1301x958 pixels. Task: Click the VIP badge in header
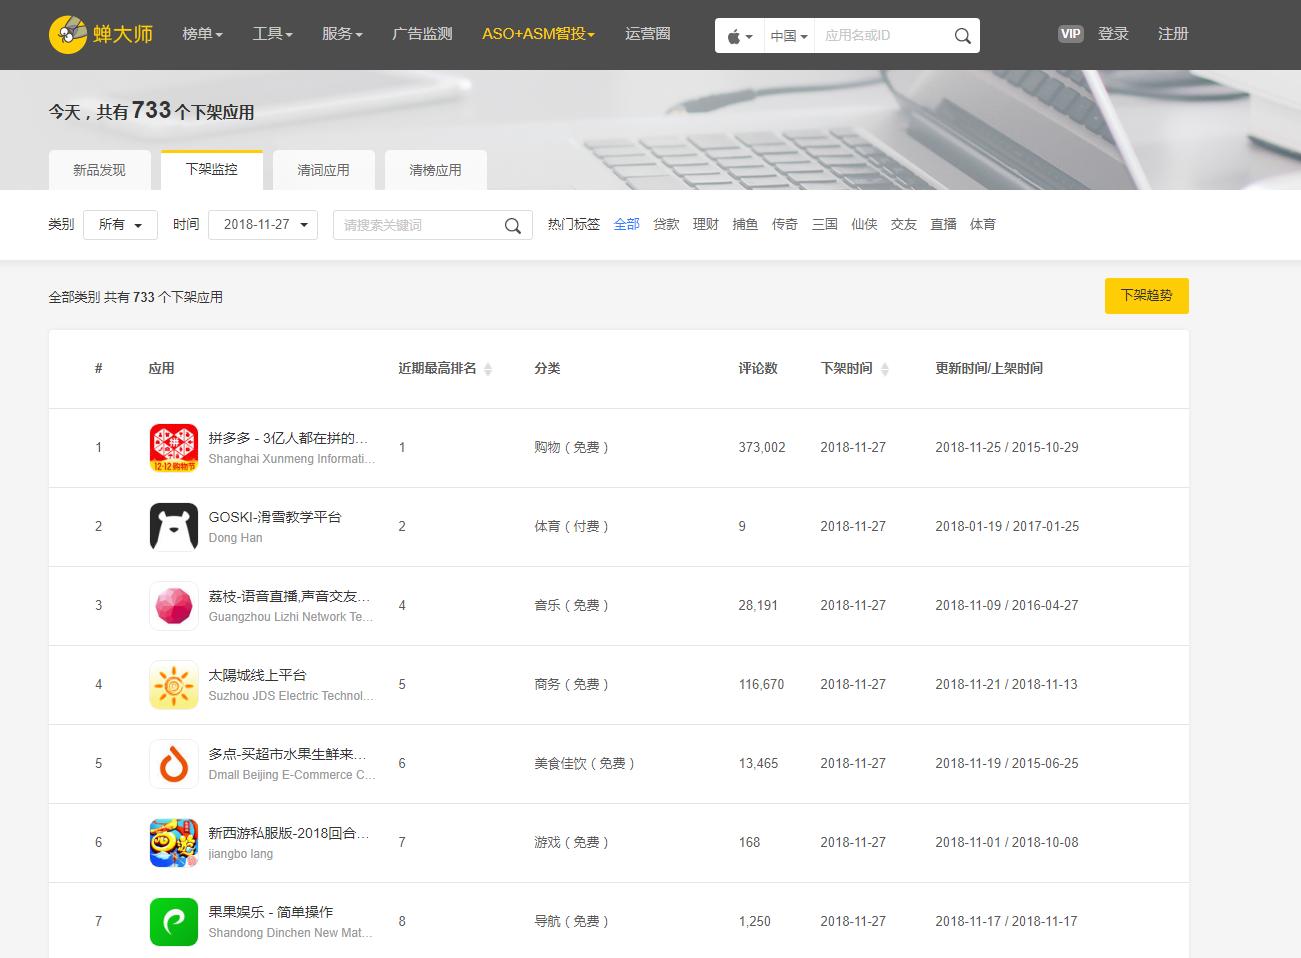pyautogui.click(x=1070, y=34)
